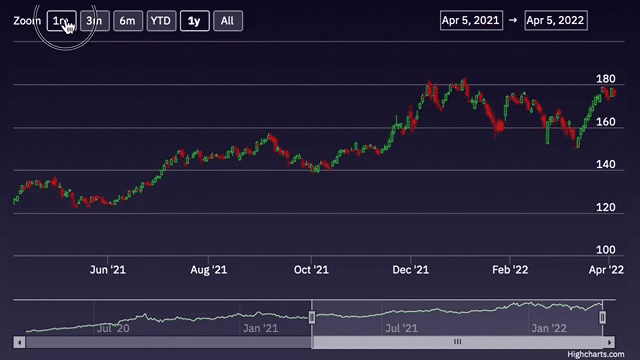Click the candlesticks near Oct '21 low
640x360 pixels.
click(x=316, y=168)
